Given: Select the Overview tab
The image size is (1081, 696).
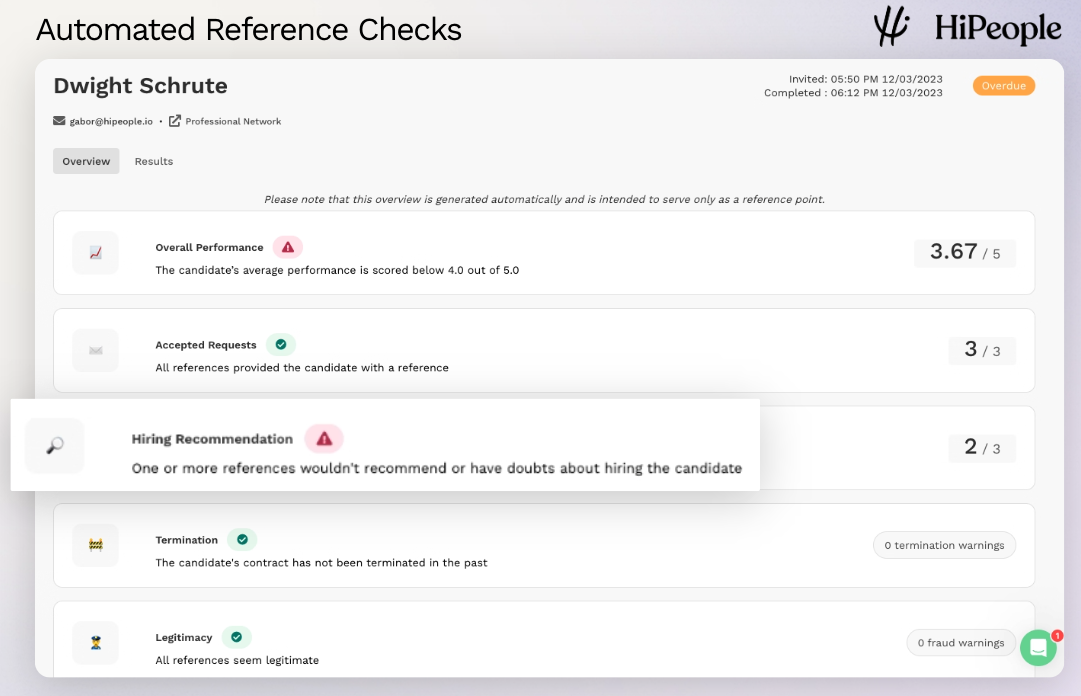Looking at the screenshot, I should tap(86, 161).
